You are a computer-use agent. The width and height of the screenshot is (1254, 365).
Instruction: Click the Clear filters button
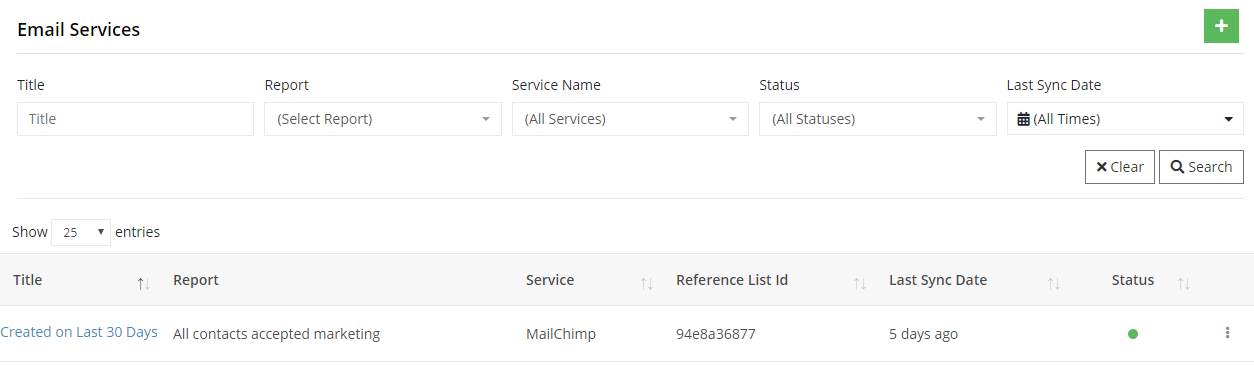[1120, 167]
